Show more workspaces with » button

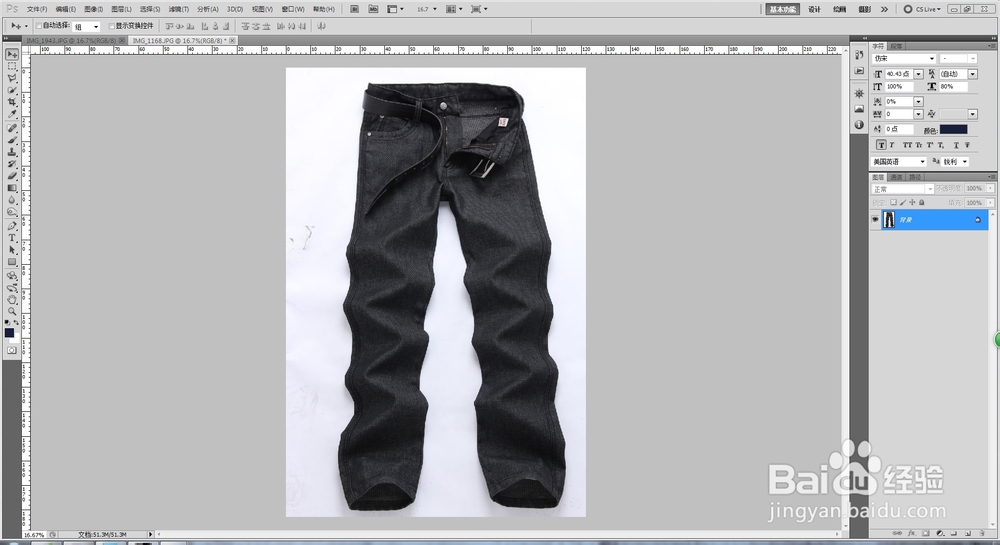tap(884, 9)
